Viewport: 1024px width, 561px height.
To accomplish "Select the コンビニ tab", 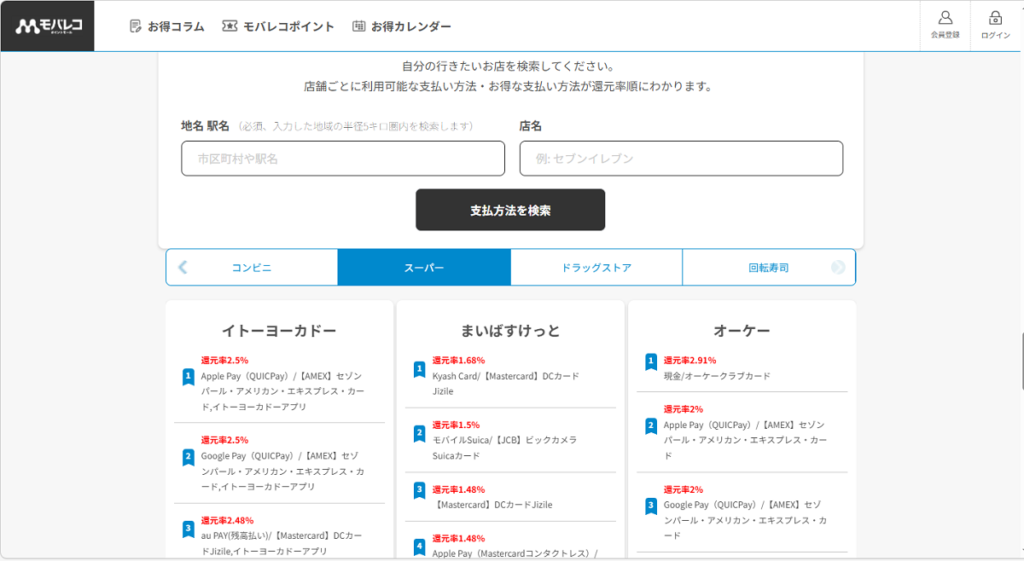I will click(x=251, y=267).
